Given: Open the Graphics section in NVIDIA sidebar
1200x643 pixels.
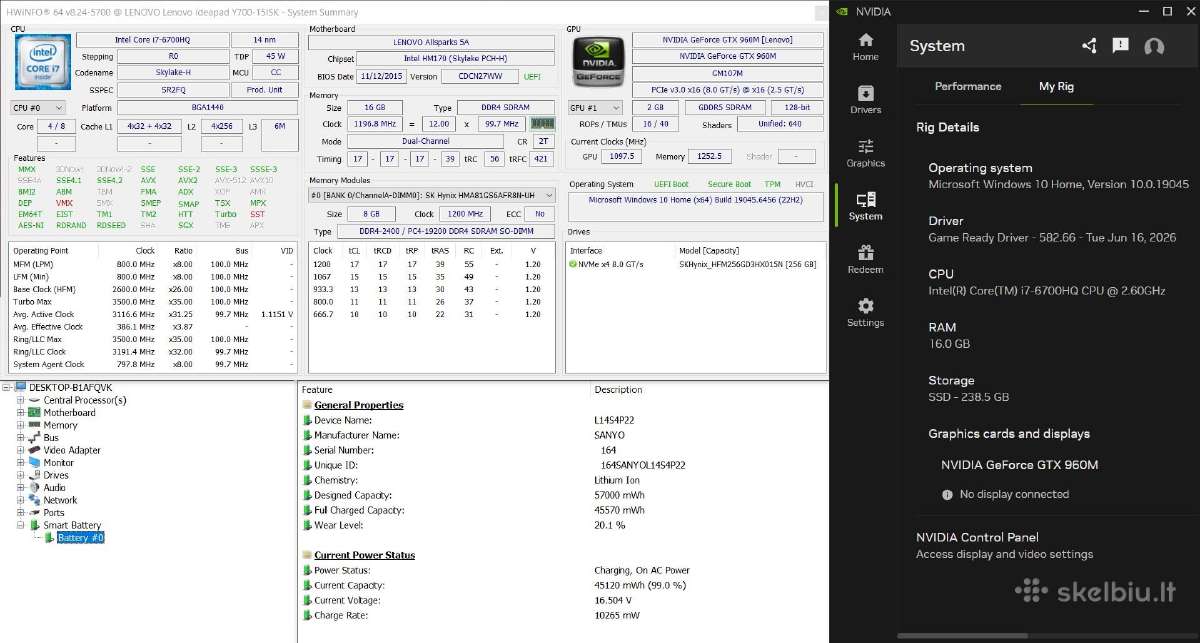Looking at the screenshot, I should [865, 153].
